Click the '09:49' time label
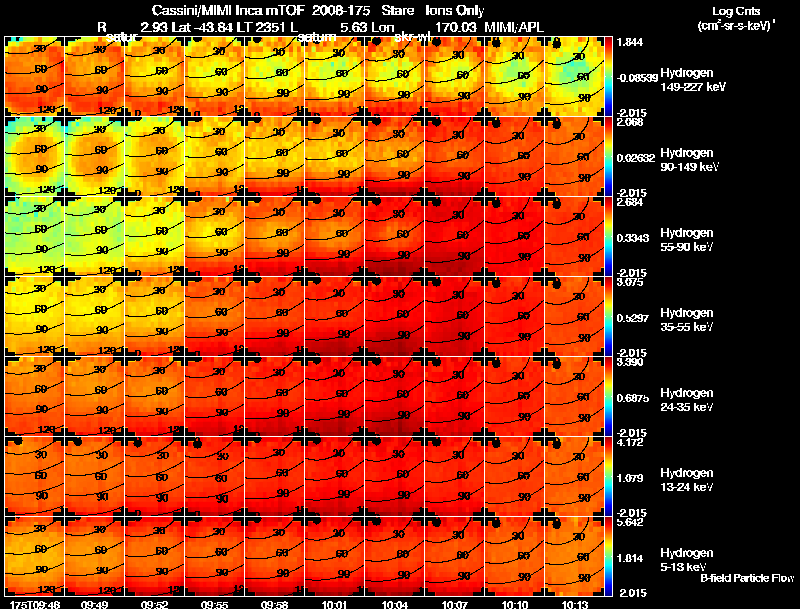The width and height of the screenshot is (800, 609). point(94,604)
